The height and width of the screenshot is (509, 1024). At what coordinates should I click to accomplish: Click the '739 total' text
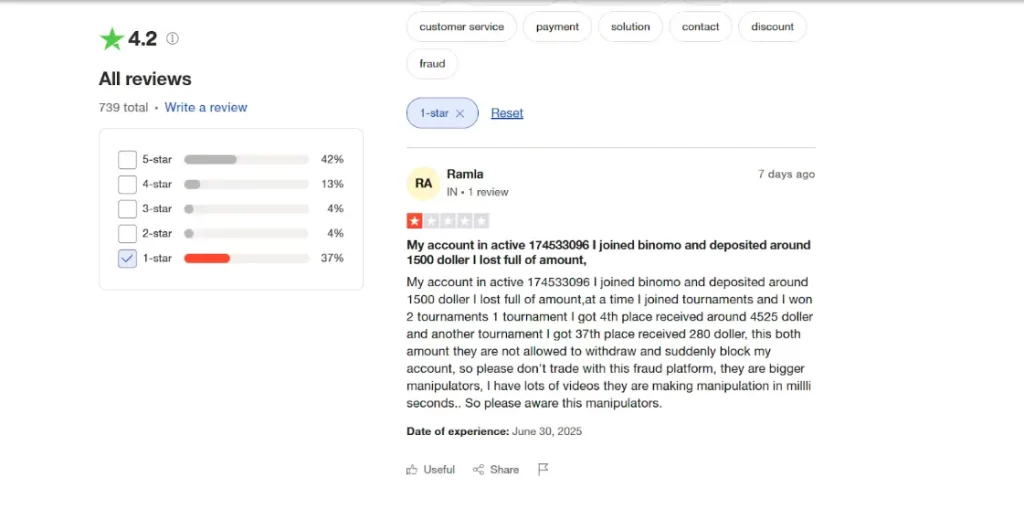click(123, 107)
